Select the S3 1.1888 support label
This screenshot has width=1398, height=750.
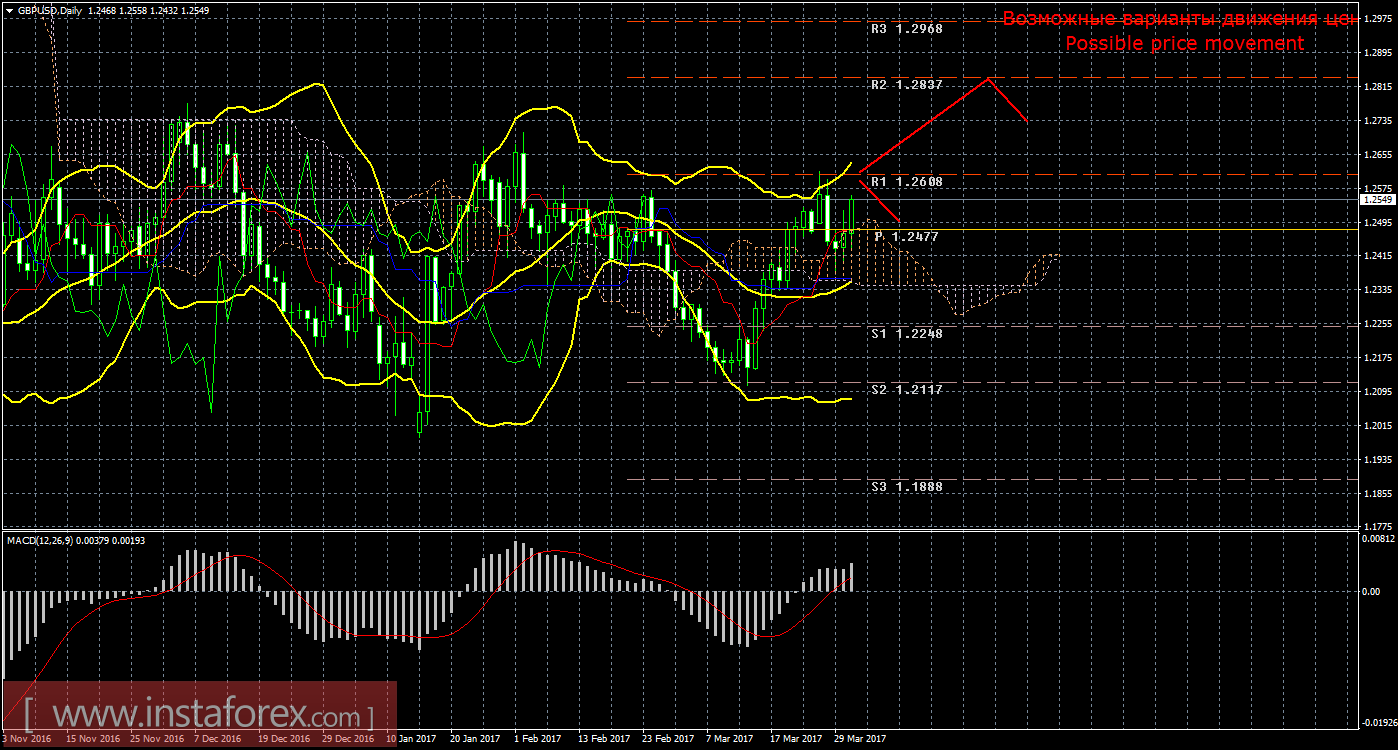[x=908, y=485]
